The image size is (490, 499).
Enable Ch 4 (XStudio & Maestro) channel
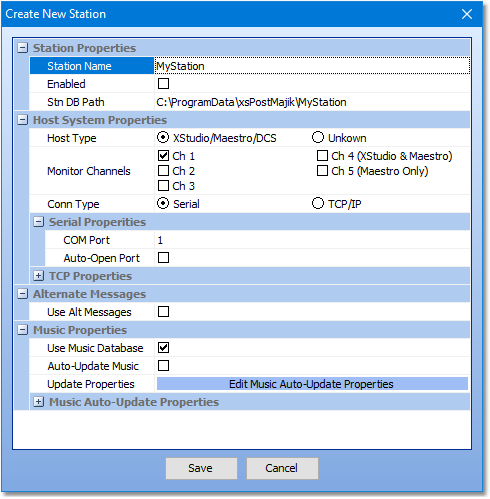coord(322,156)
